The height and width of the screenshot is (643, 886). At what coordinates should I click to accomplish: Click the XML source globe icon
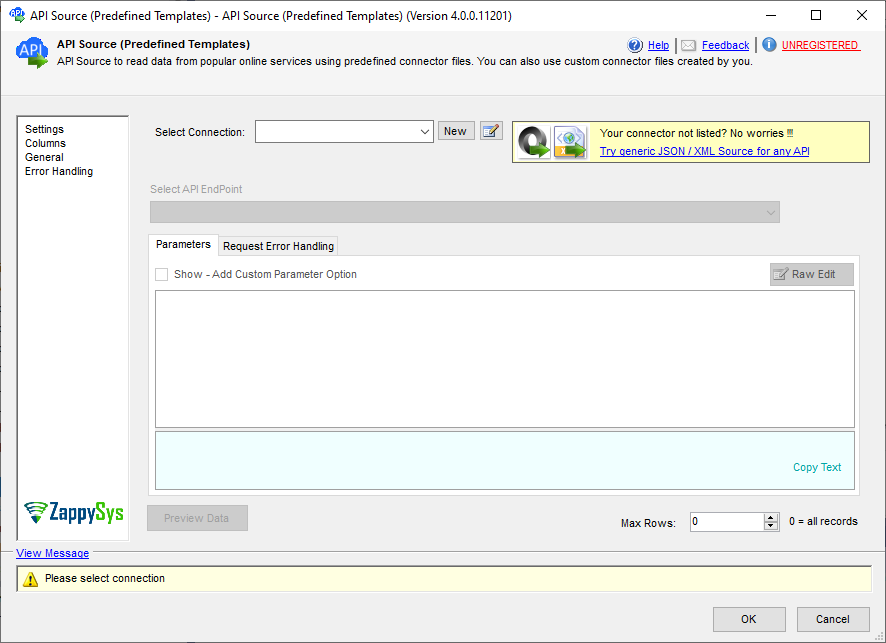click(x=570, y=142)
